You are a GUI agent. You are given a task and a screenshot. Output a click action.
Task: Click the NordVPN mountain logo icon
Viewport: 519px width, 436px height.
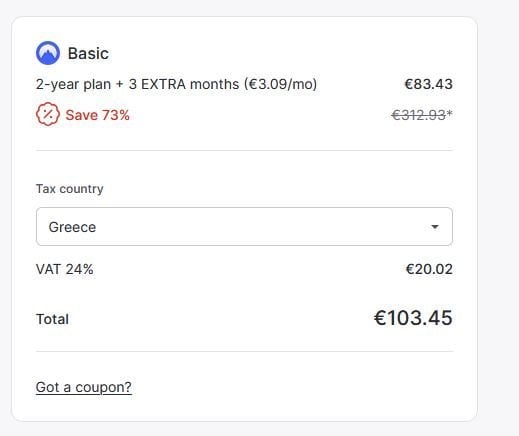(x=48, y=53)
